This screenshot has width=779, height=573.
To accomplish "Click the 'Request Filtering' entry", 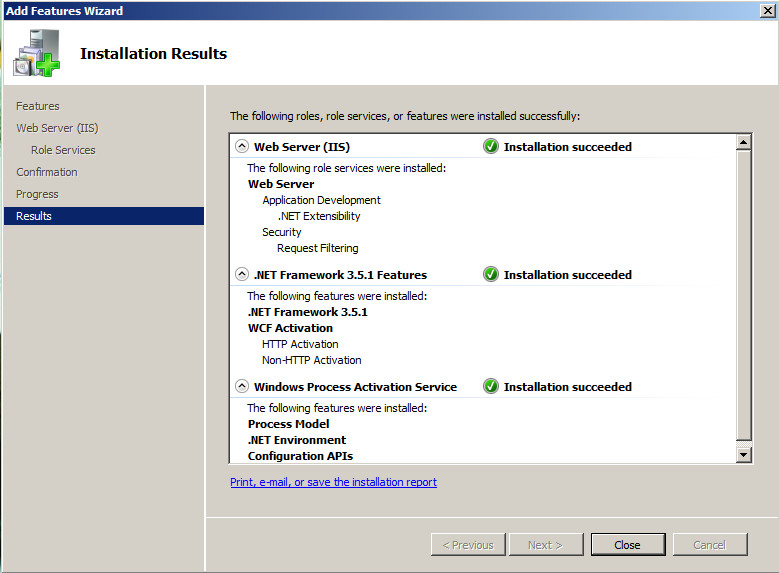I will click(x=317, y=248).
